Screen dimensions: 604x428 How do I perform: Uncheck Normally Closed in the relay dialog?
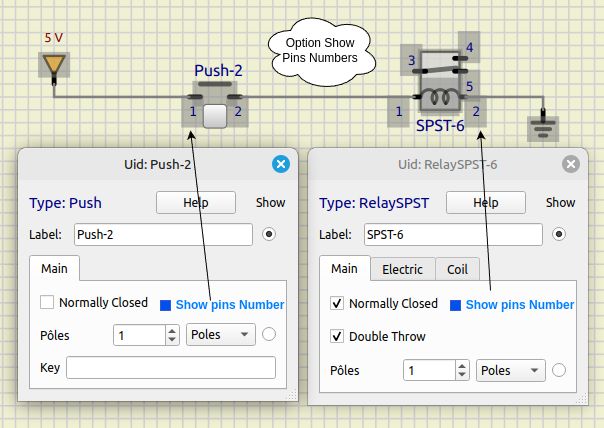coord(337,303)
